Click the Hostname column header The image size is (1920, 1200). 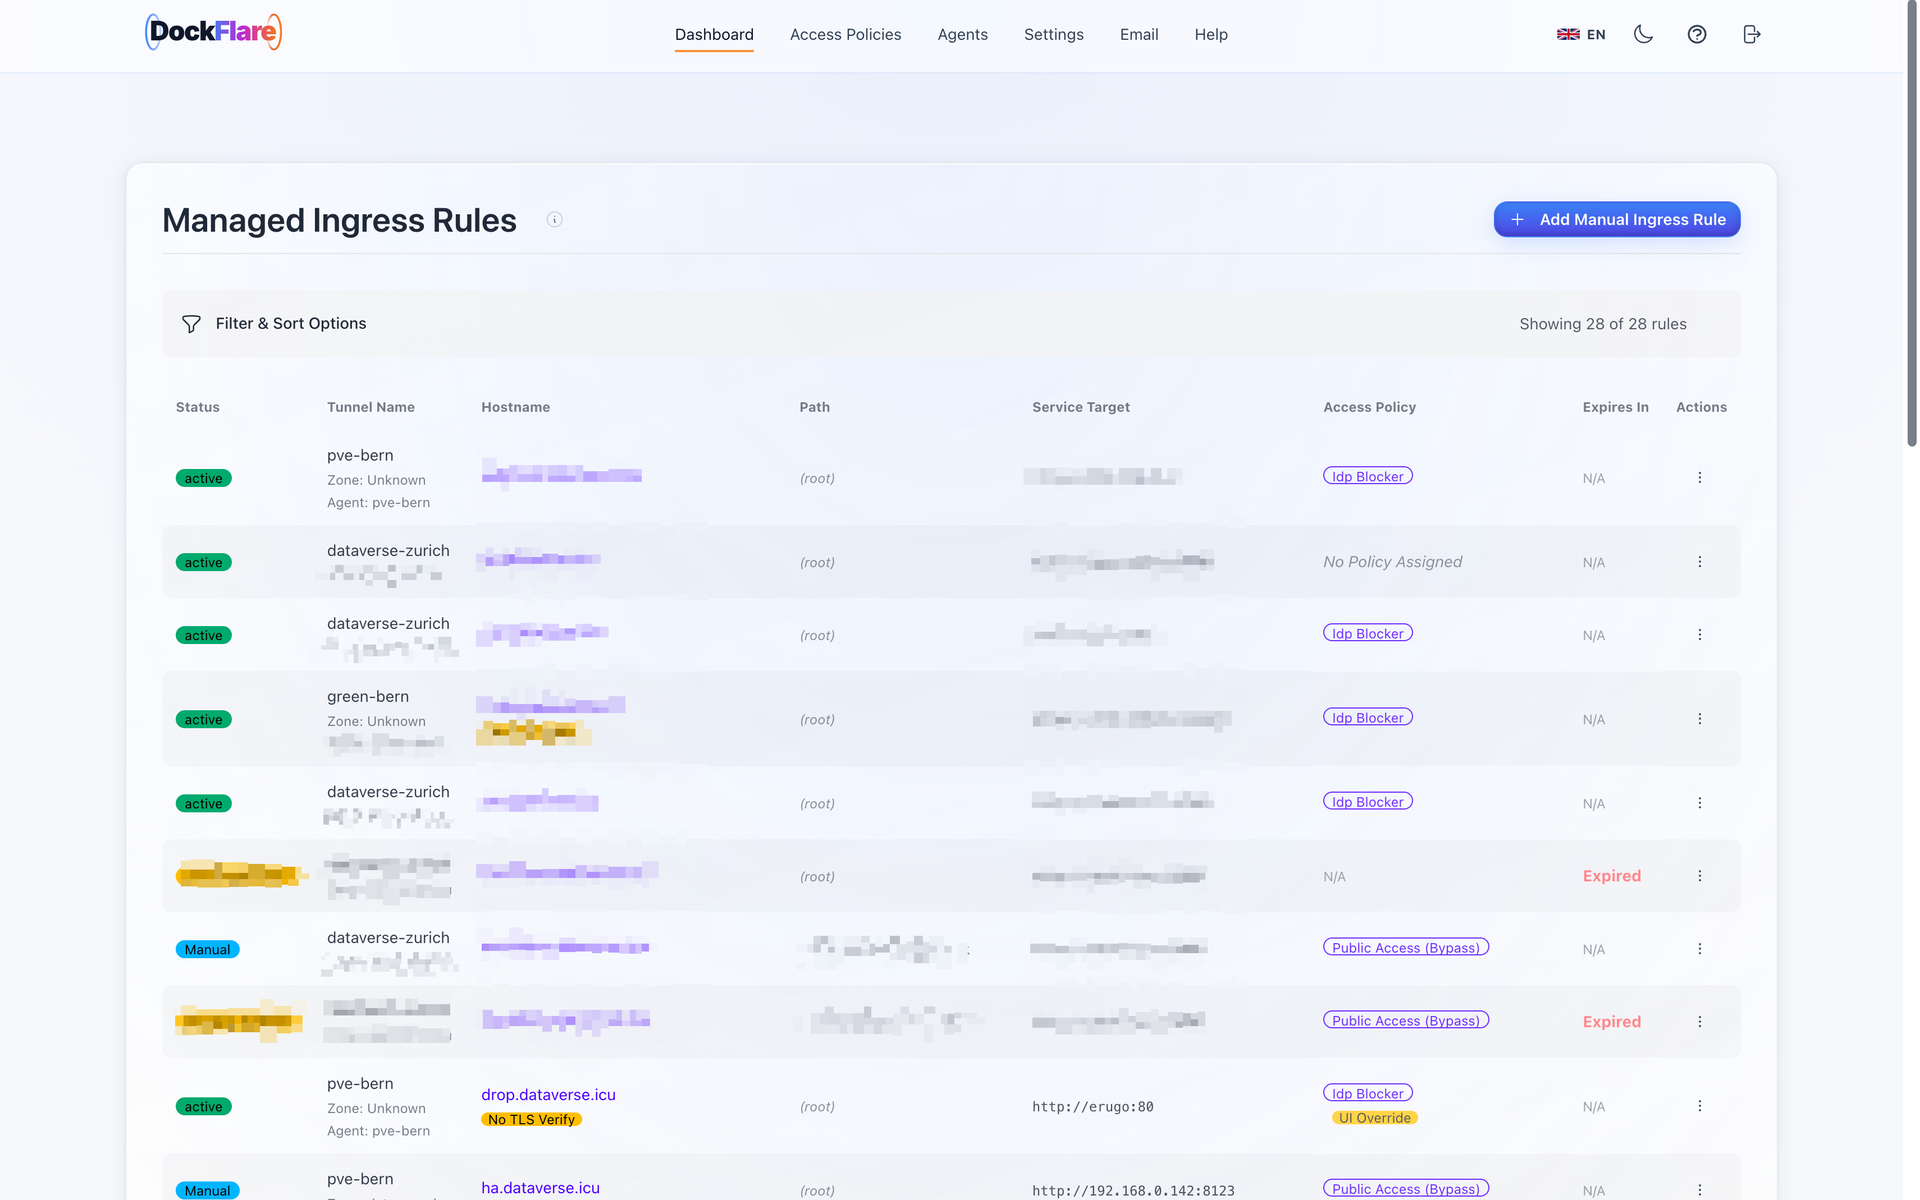[x=515, y=407]
